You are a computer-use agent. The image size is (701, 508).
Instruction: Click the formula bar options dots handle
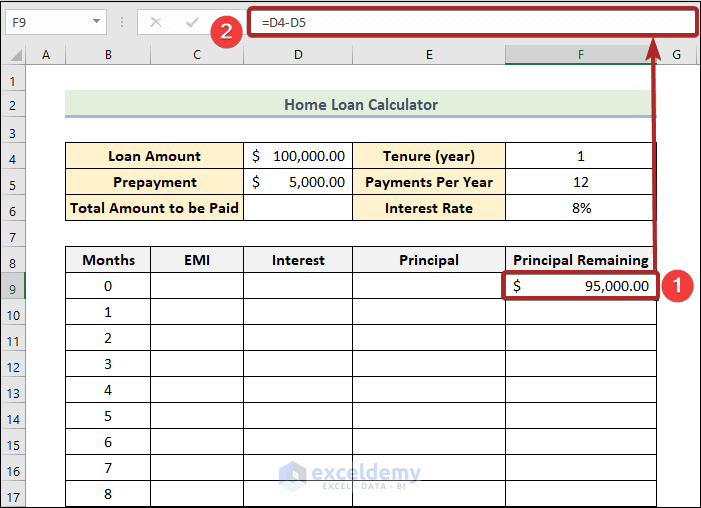122,22
